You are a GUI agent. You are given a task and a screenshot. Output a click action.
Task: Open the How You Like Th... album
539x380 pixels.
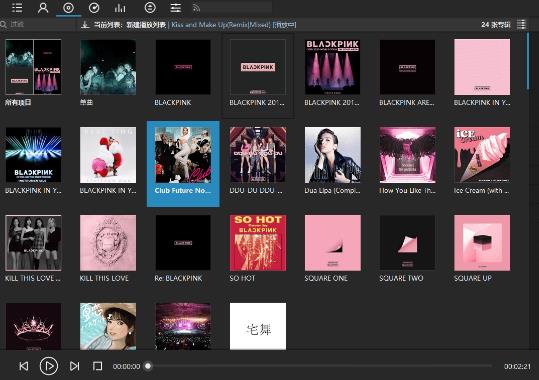pyautogui.click(x=407, y=155)
